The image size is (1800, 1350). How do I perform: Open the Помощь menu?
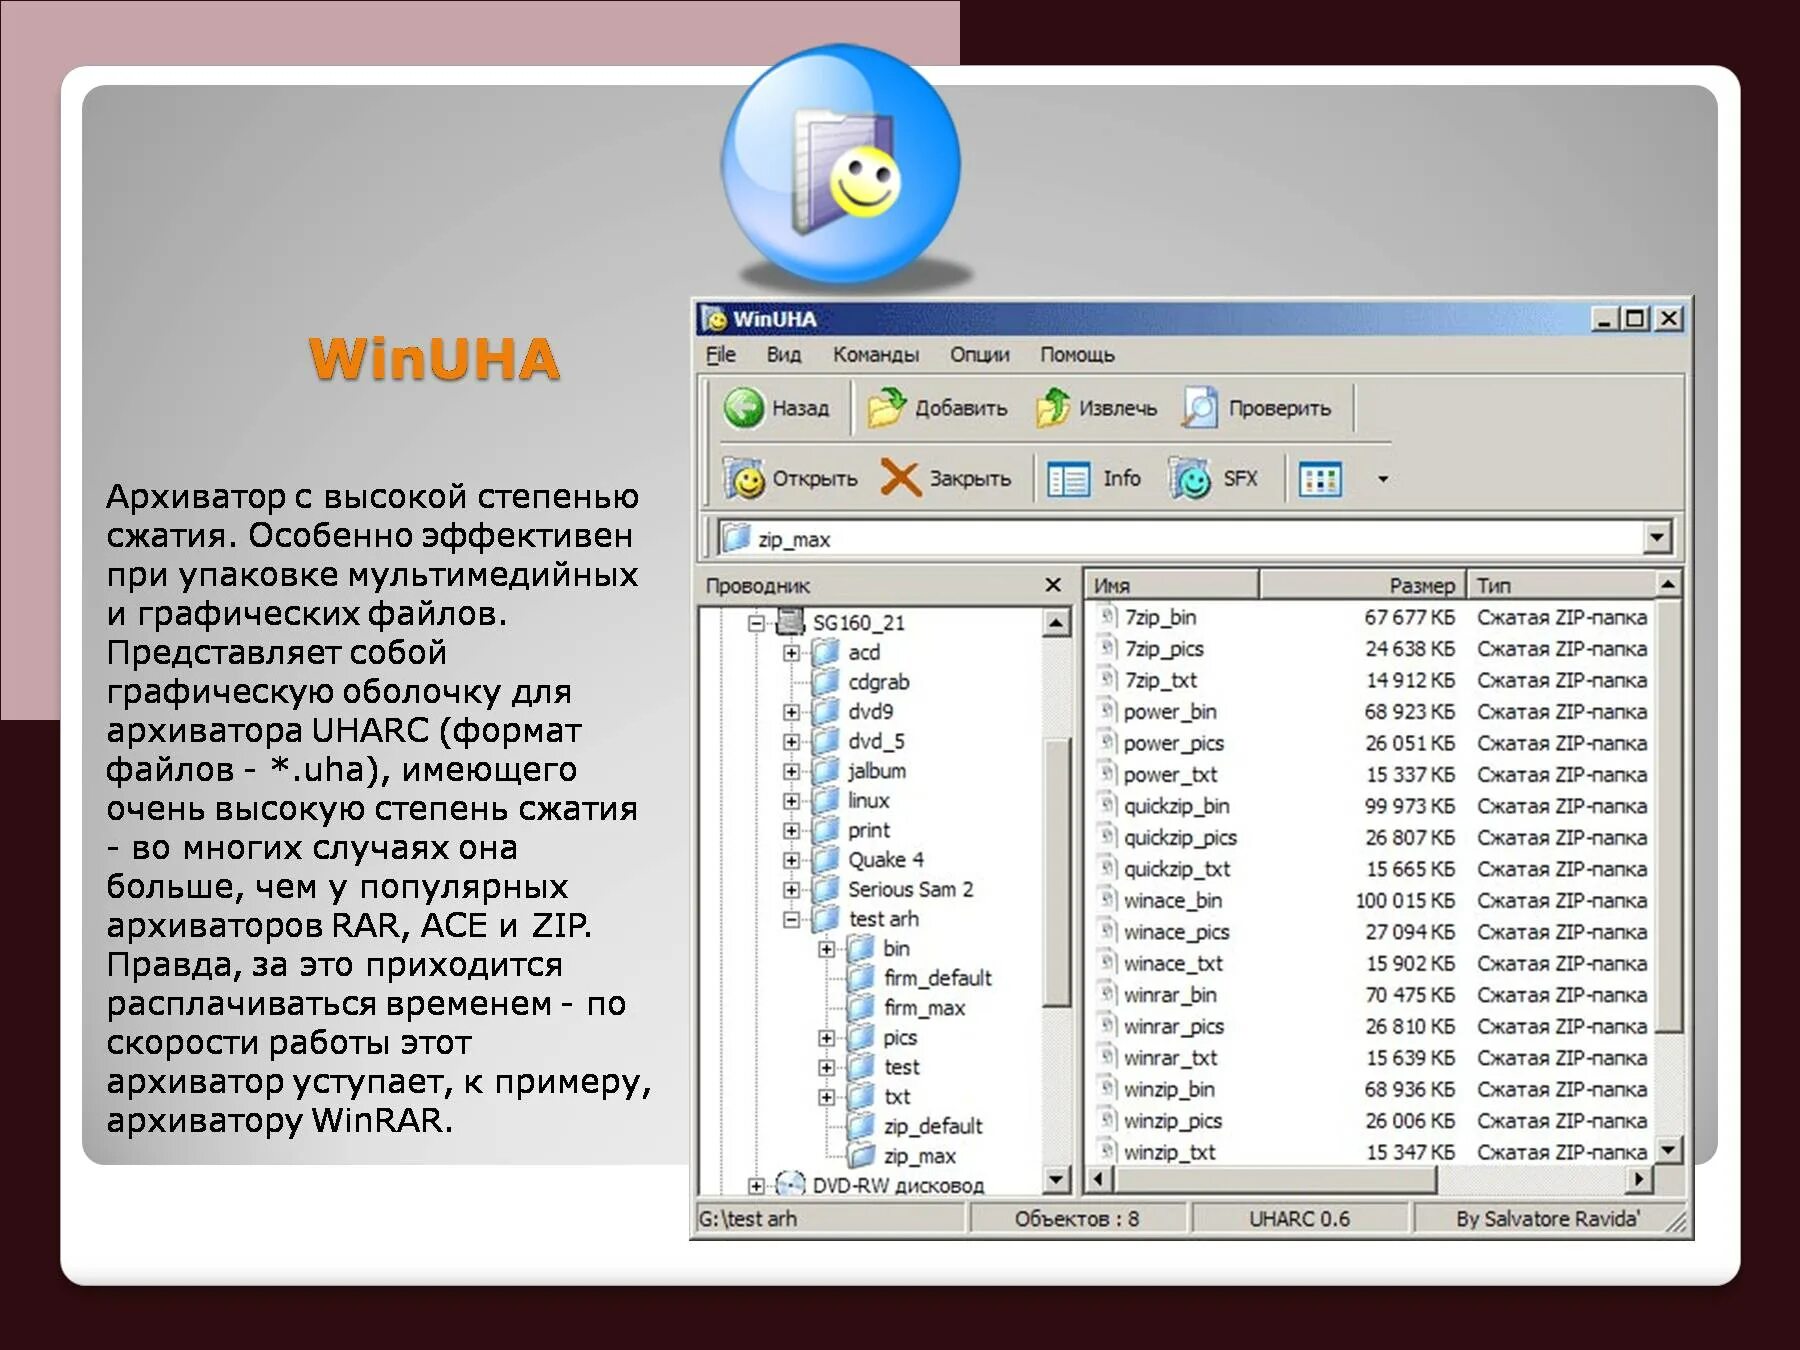click(x=1077, y=355)
